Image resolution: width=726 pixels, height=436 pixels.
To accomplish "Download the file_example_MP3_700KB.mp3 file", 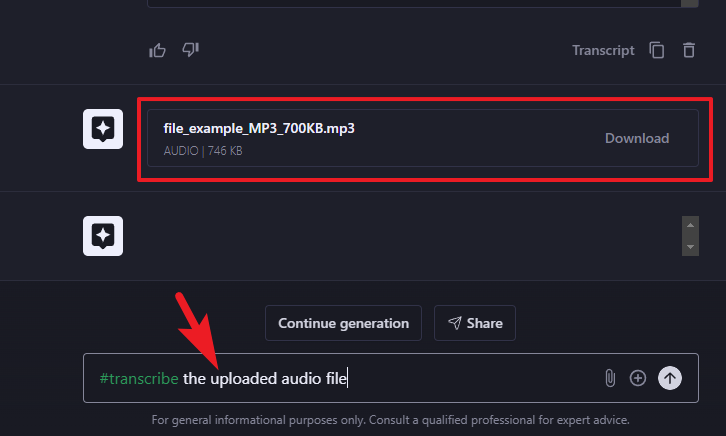I will [637, 138].
